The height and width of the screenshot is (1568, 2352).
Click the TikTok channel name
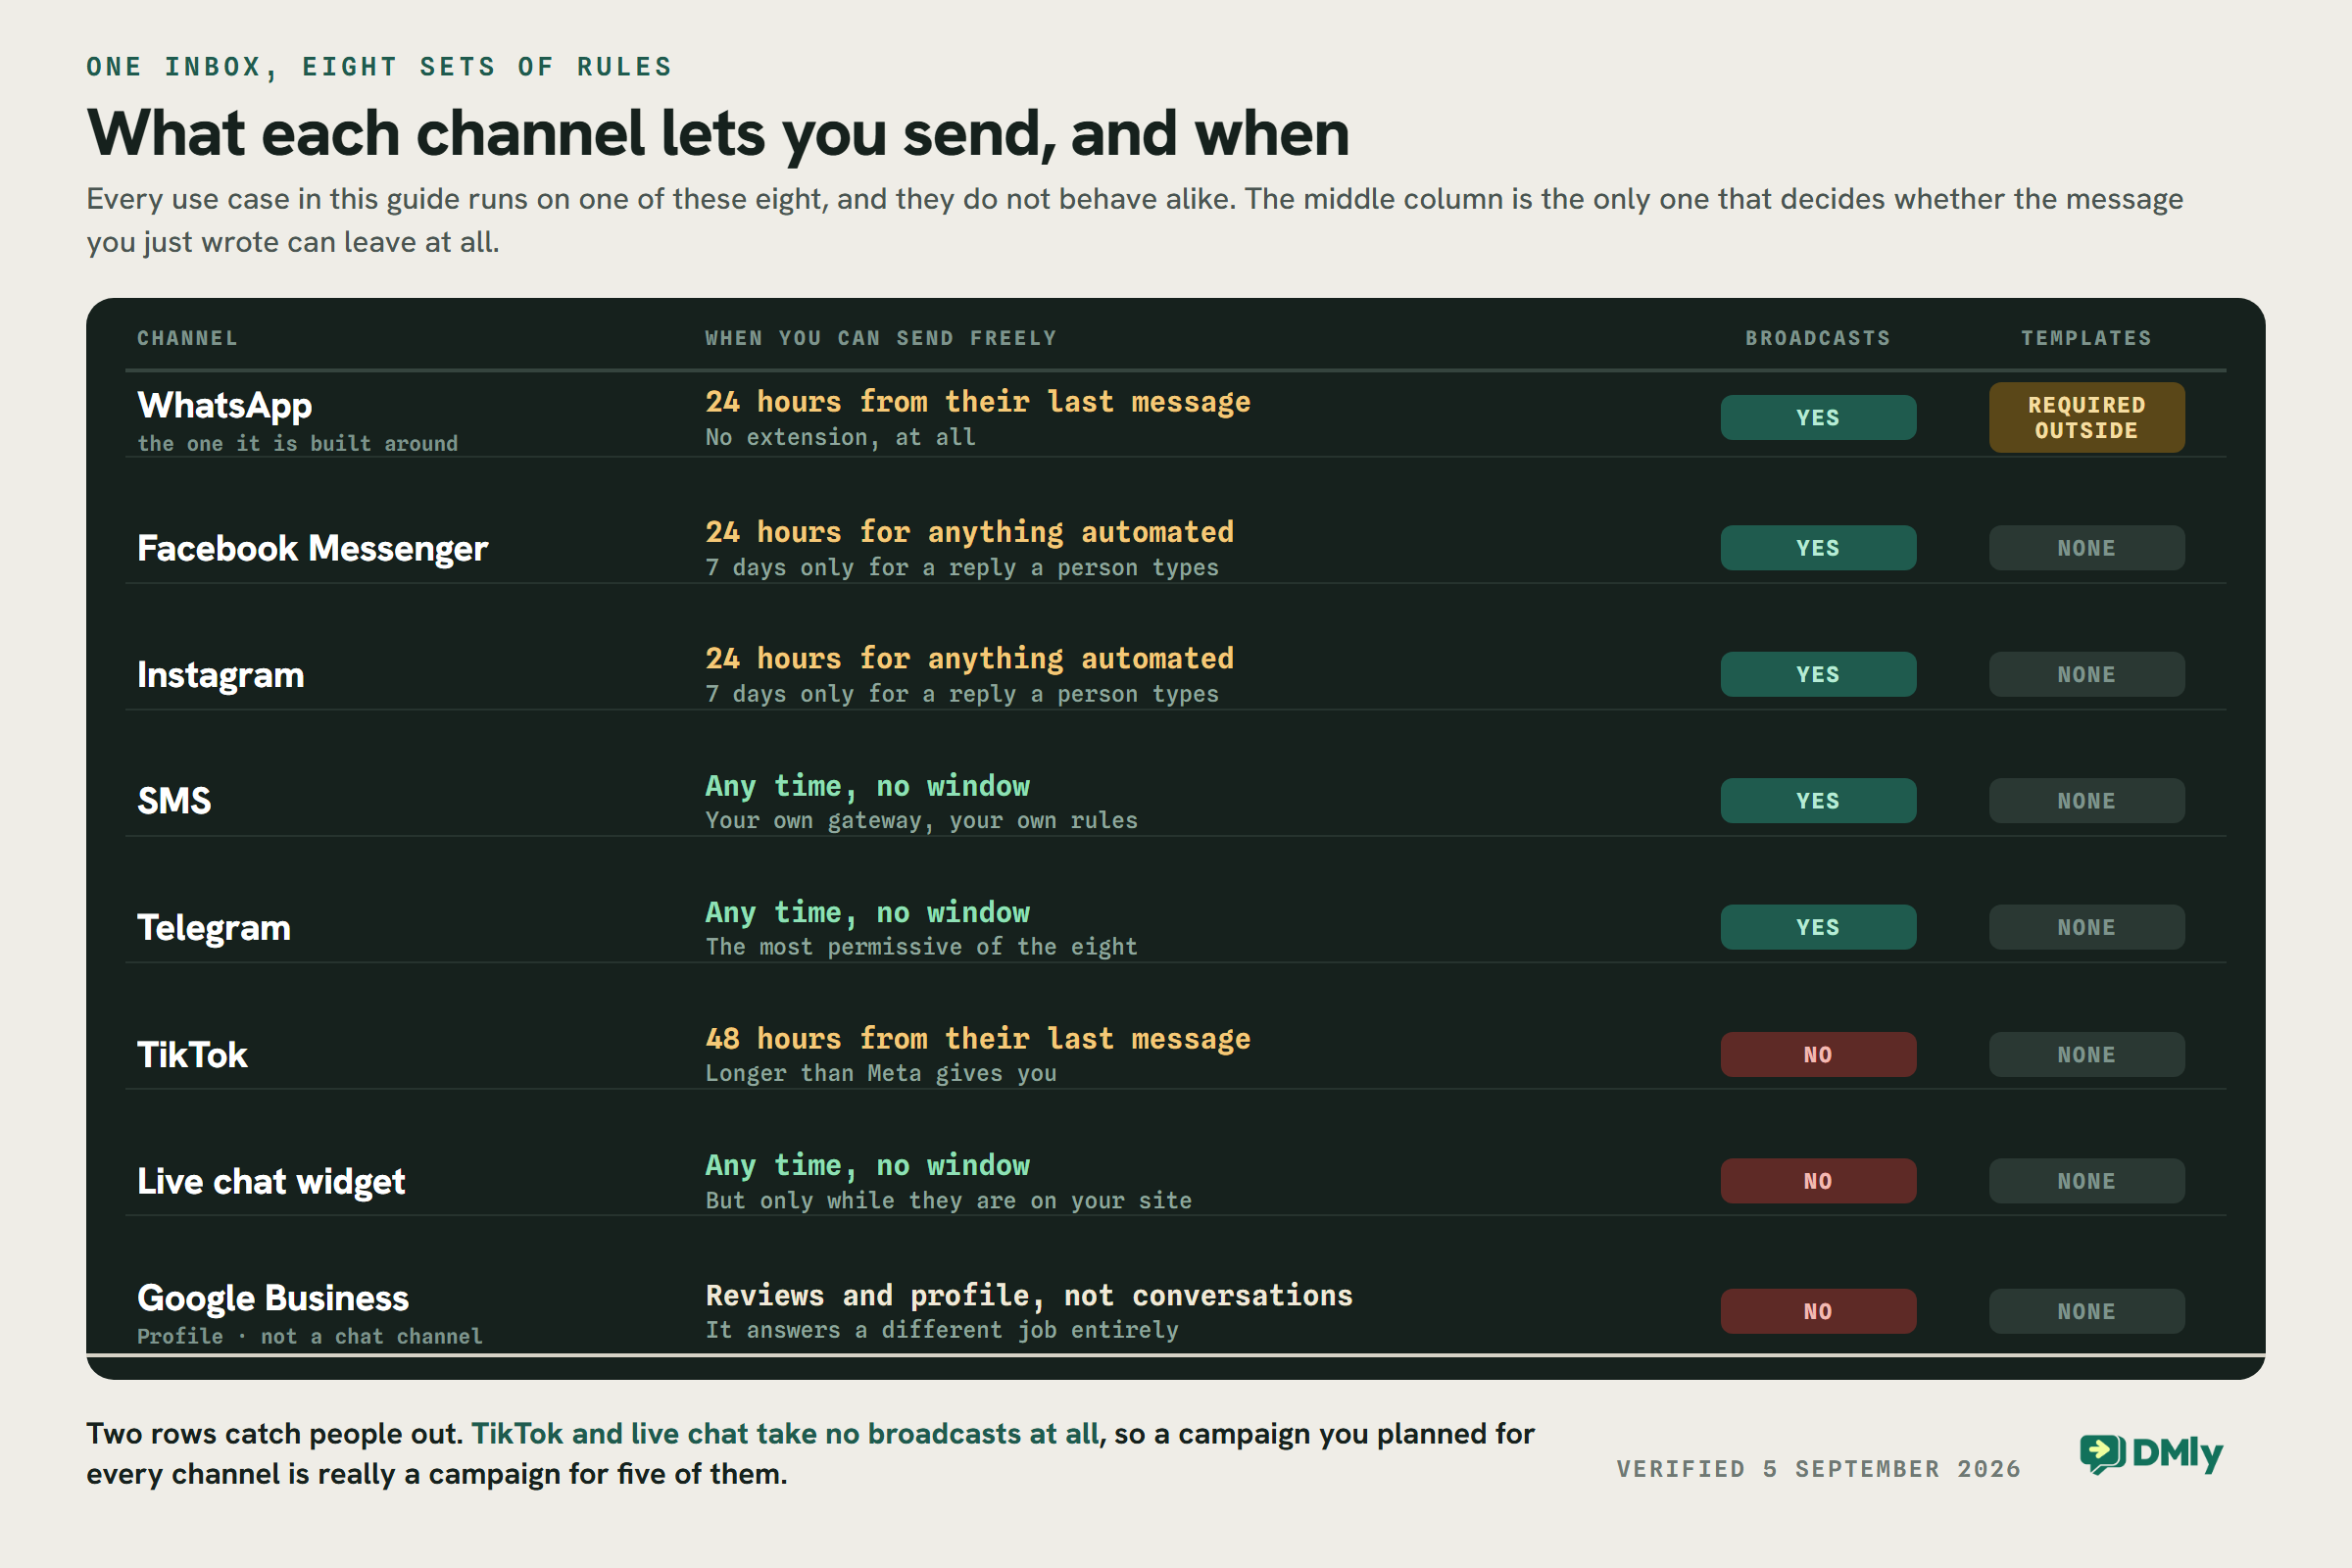click(192, 1054)
